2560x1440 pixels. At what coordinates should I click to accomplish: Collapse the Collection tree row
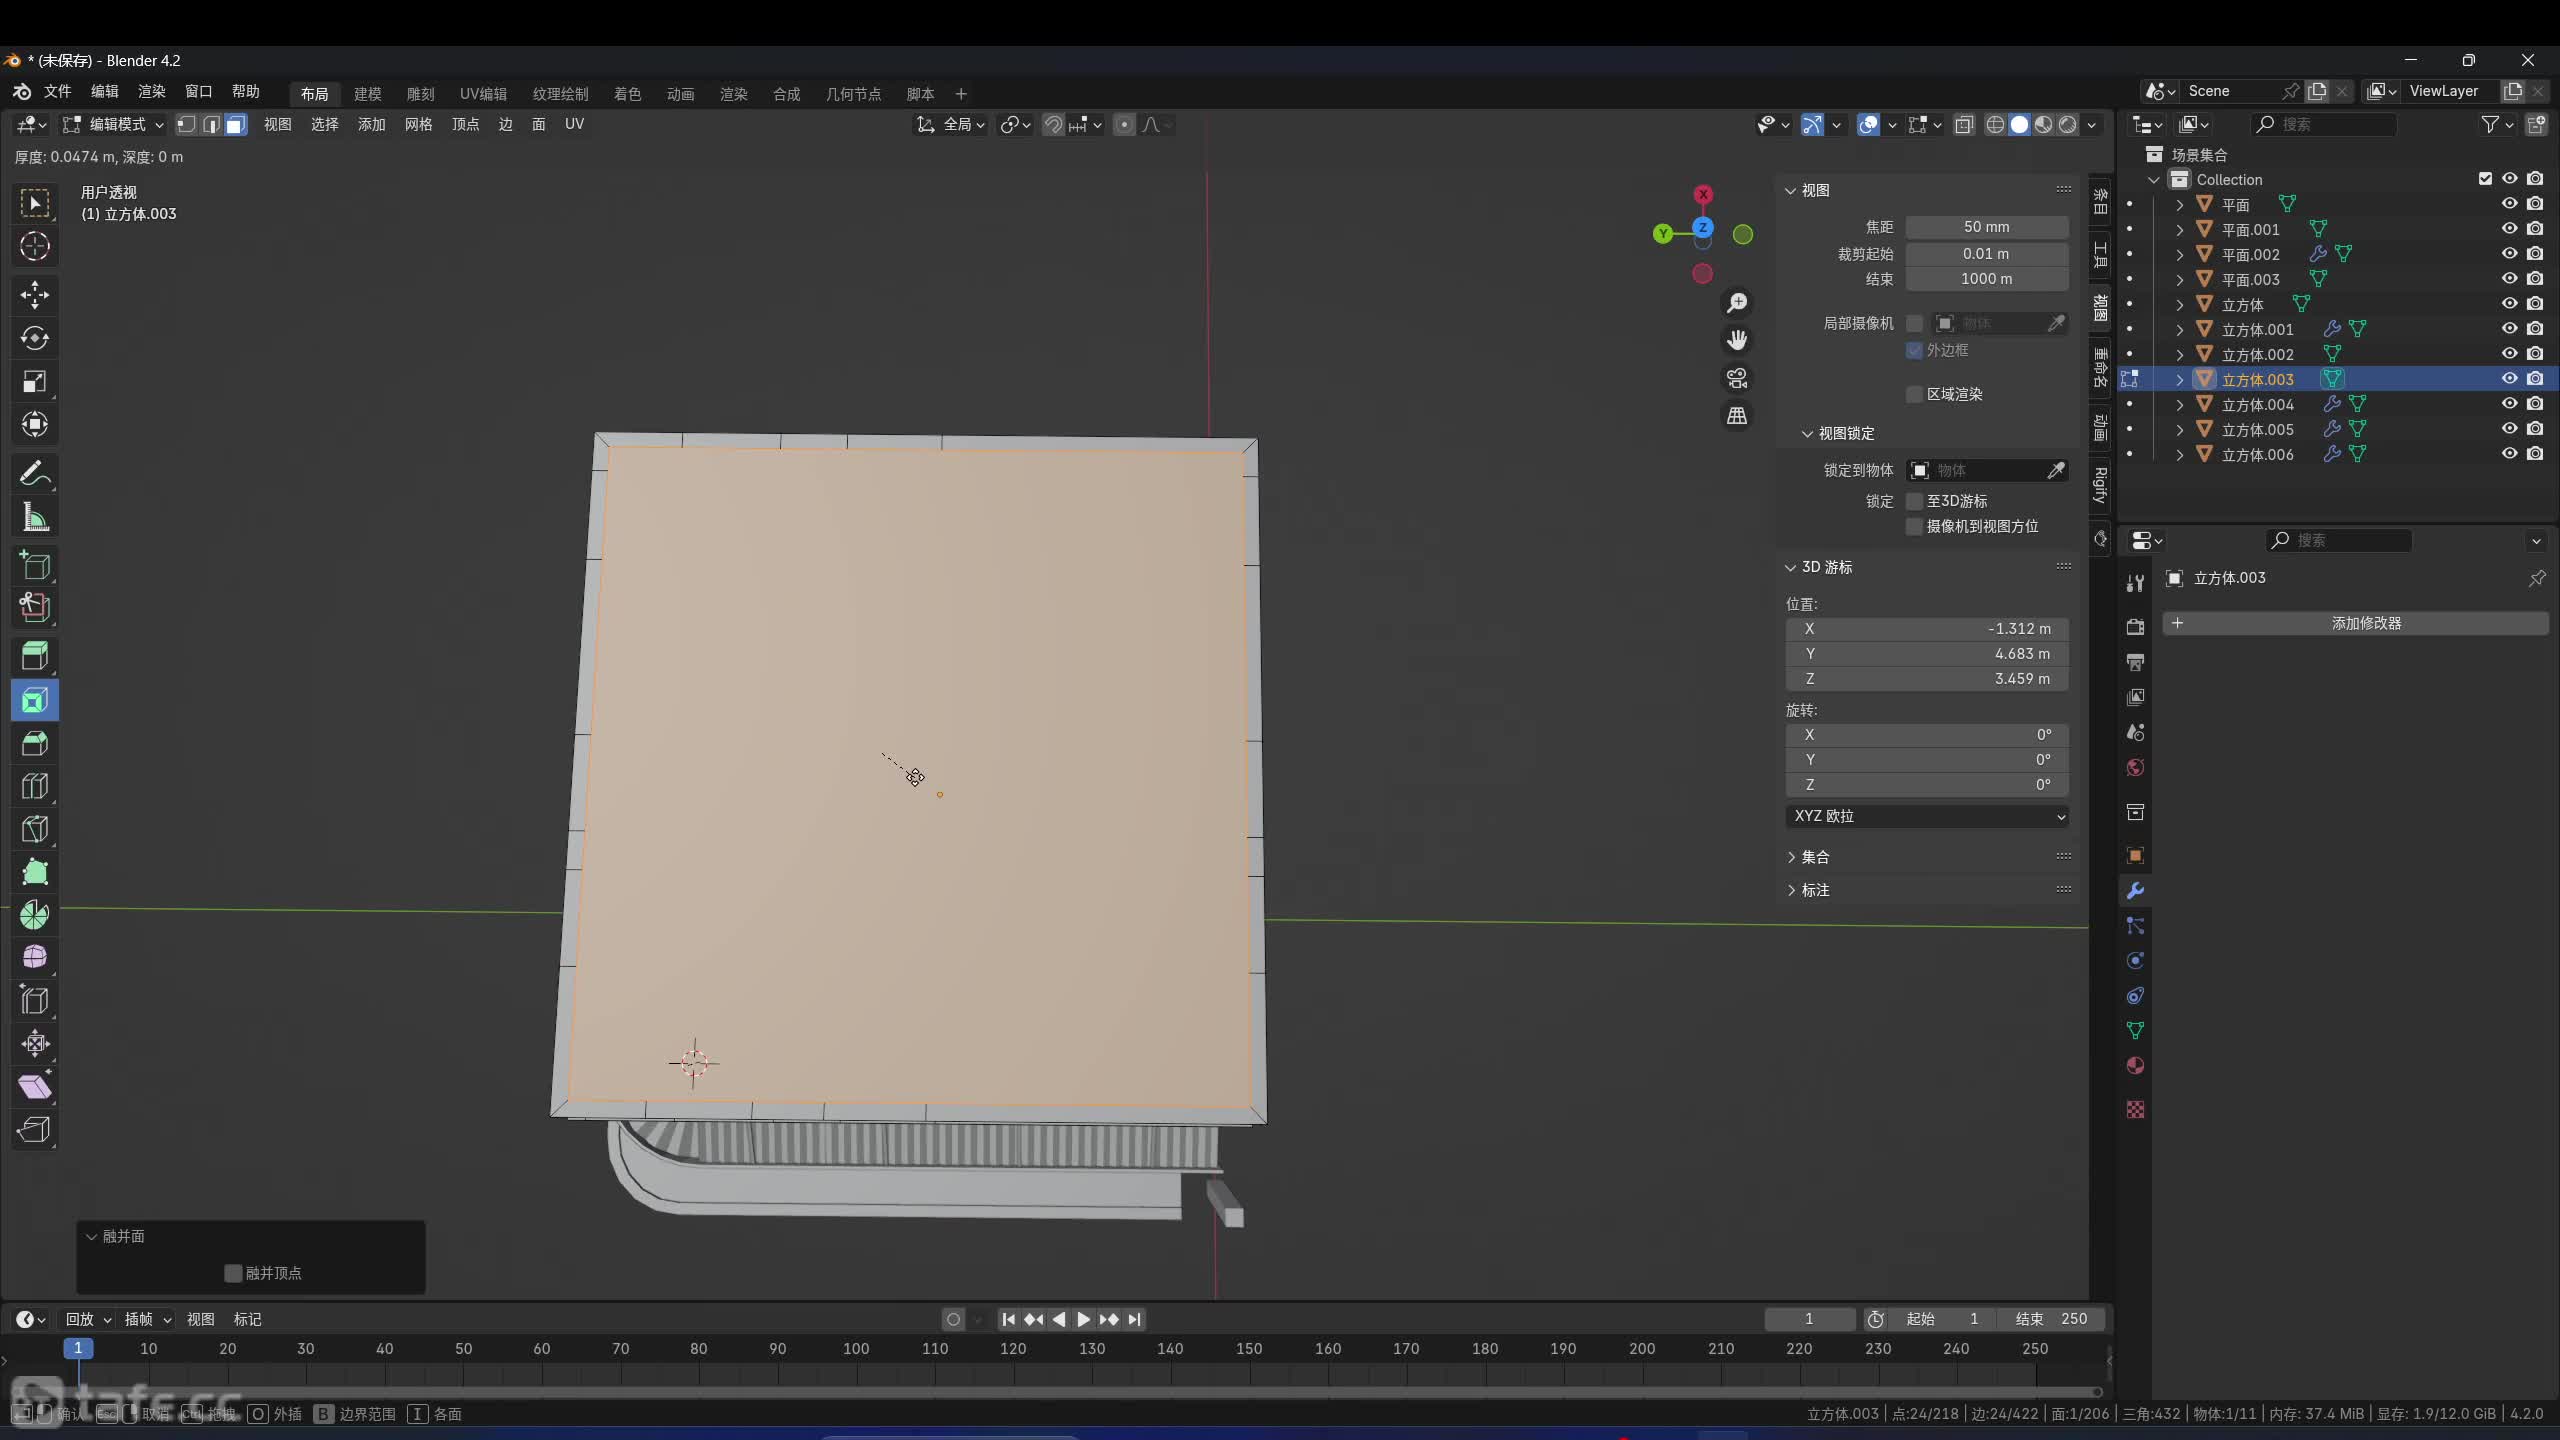tap(2154, 179)
